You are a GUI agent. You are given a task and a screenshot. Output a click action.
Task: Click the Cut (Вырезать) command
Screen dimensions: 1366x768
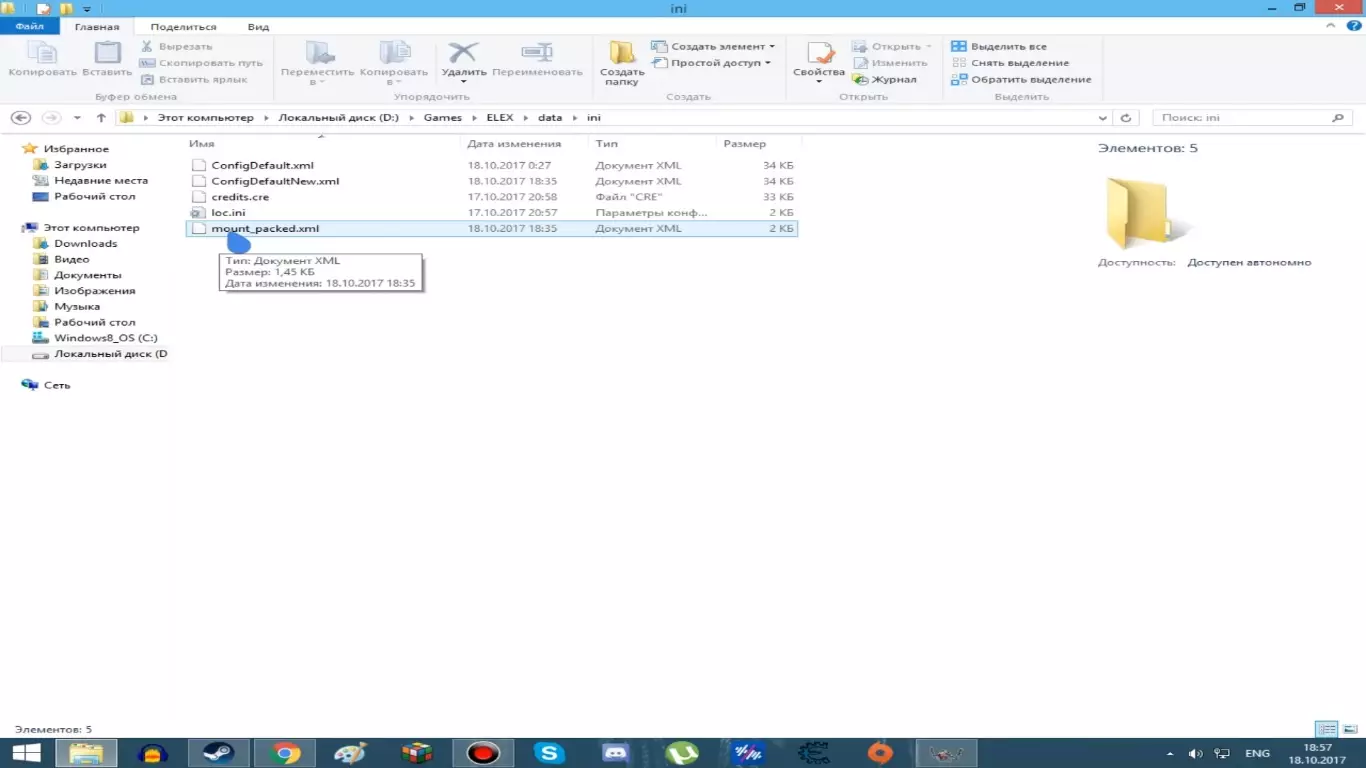pos(177,46)
